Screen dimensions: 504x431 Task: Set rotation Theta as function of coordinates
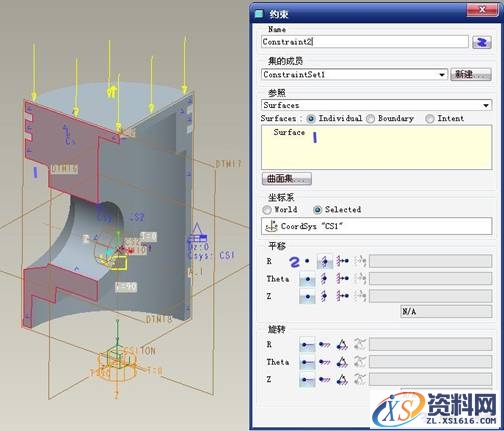[360, 362]
